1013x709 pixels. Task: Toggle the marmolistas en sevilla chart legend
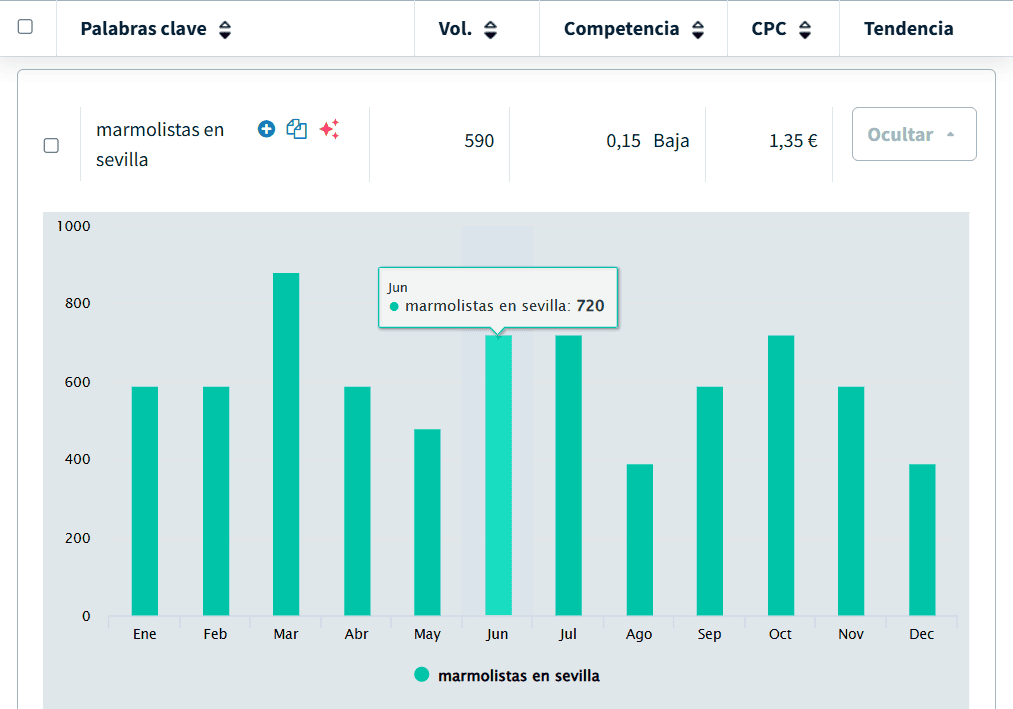tap(518, 676)
